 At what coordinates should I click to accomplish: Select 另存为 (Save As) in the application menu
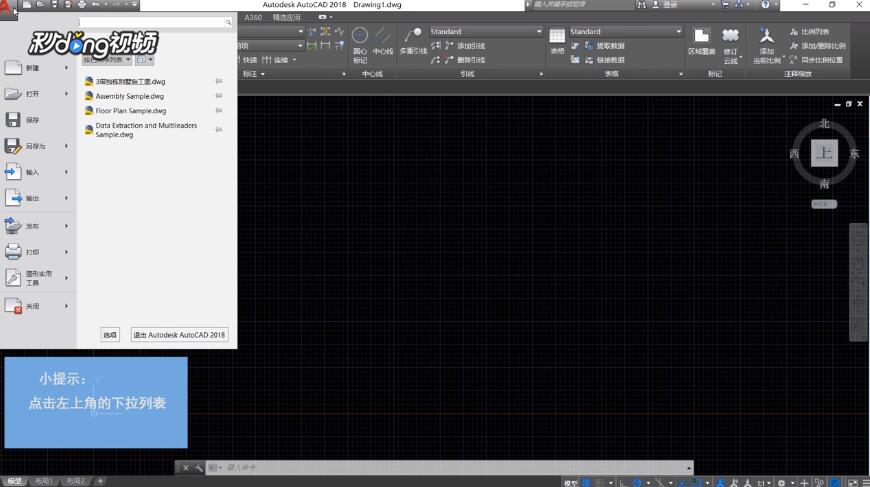(38, 146)
